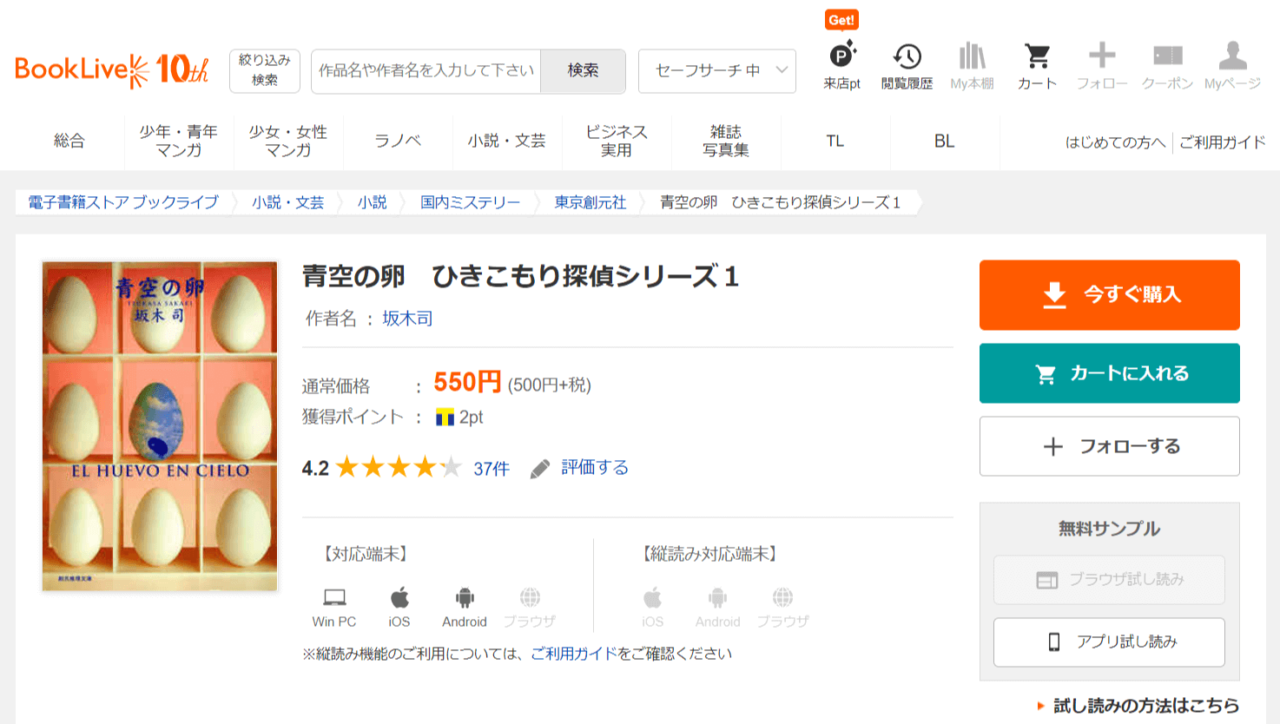Click the orange 今すぐ購入 button

click(1109, 294)
